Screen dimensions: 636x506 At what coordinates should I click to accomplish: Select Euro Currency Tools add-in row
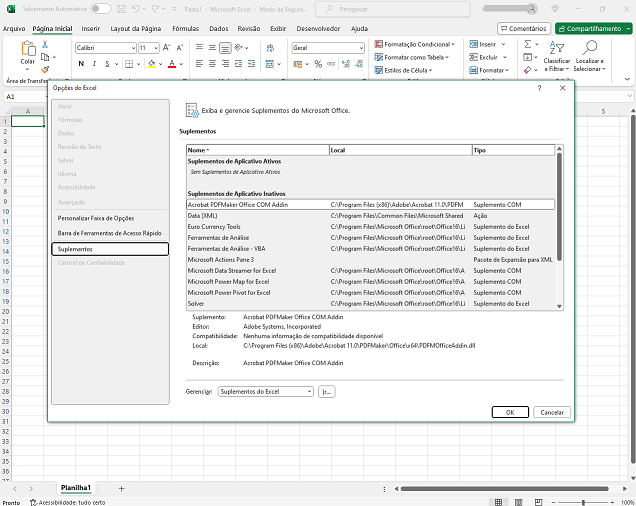(x=370, y=227)
